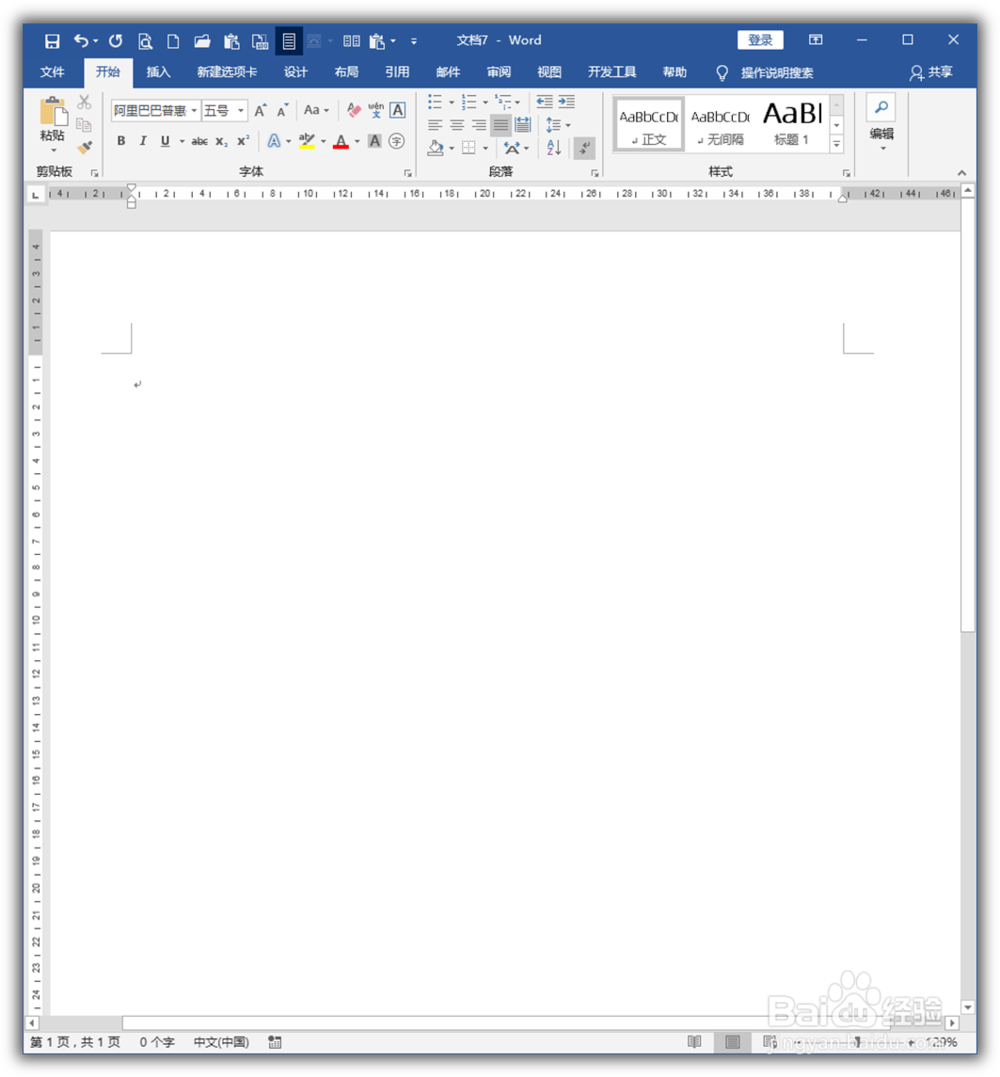Switch to the 开发工具 Developer tab
Image resolution: width=1000 pixels, height=1077 pixels.
(611, 72)
